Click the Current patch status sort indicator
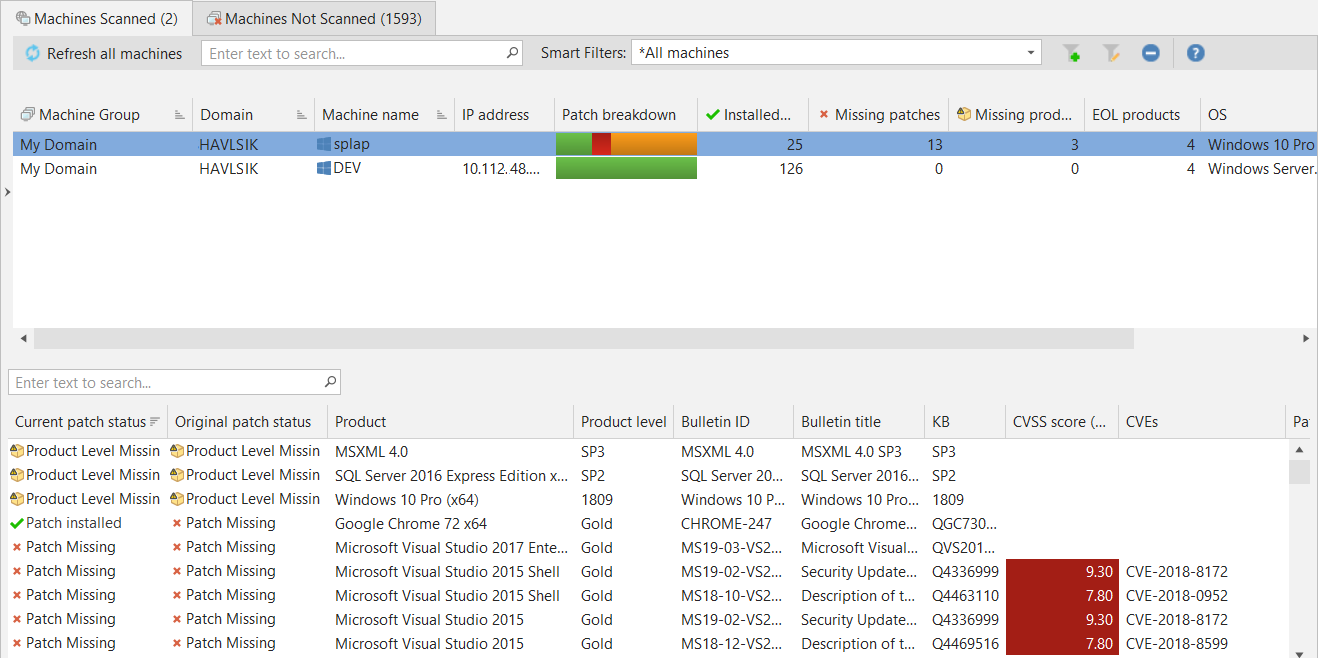Screen dimensions: 1318x658 [155, 422]
